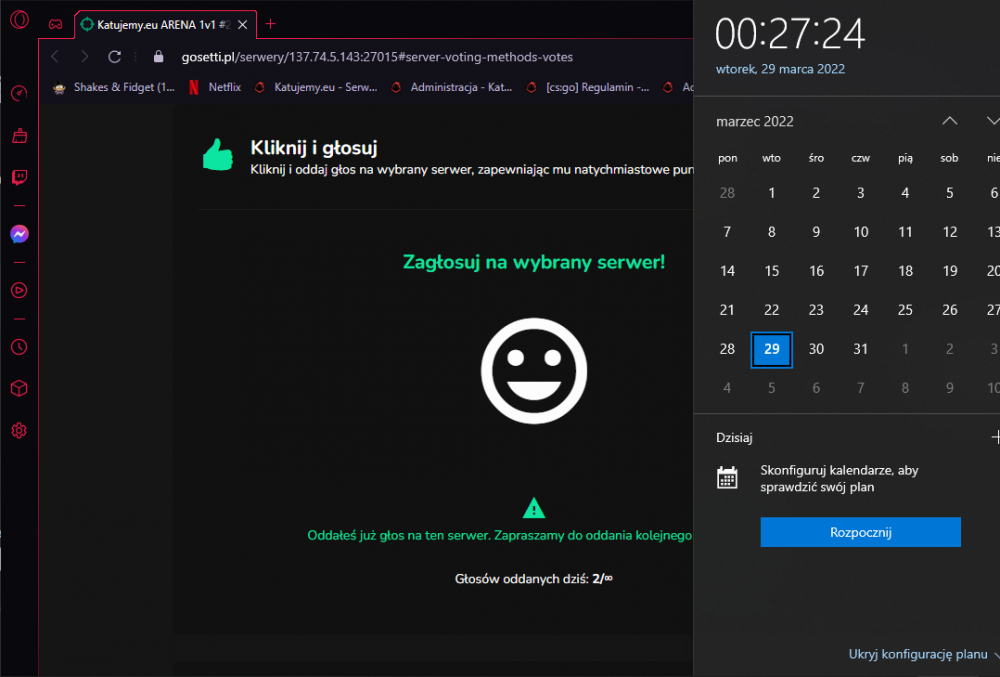The height and width of the screenshot is (677, 1000).
Task: Select March 15 in the calendar
Action: [772, 271]
